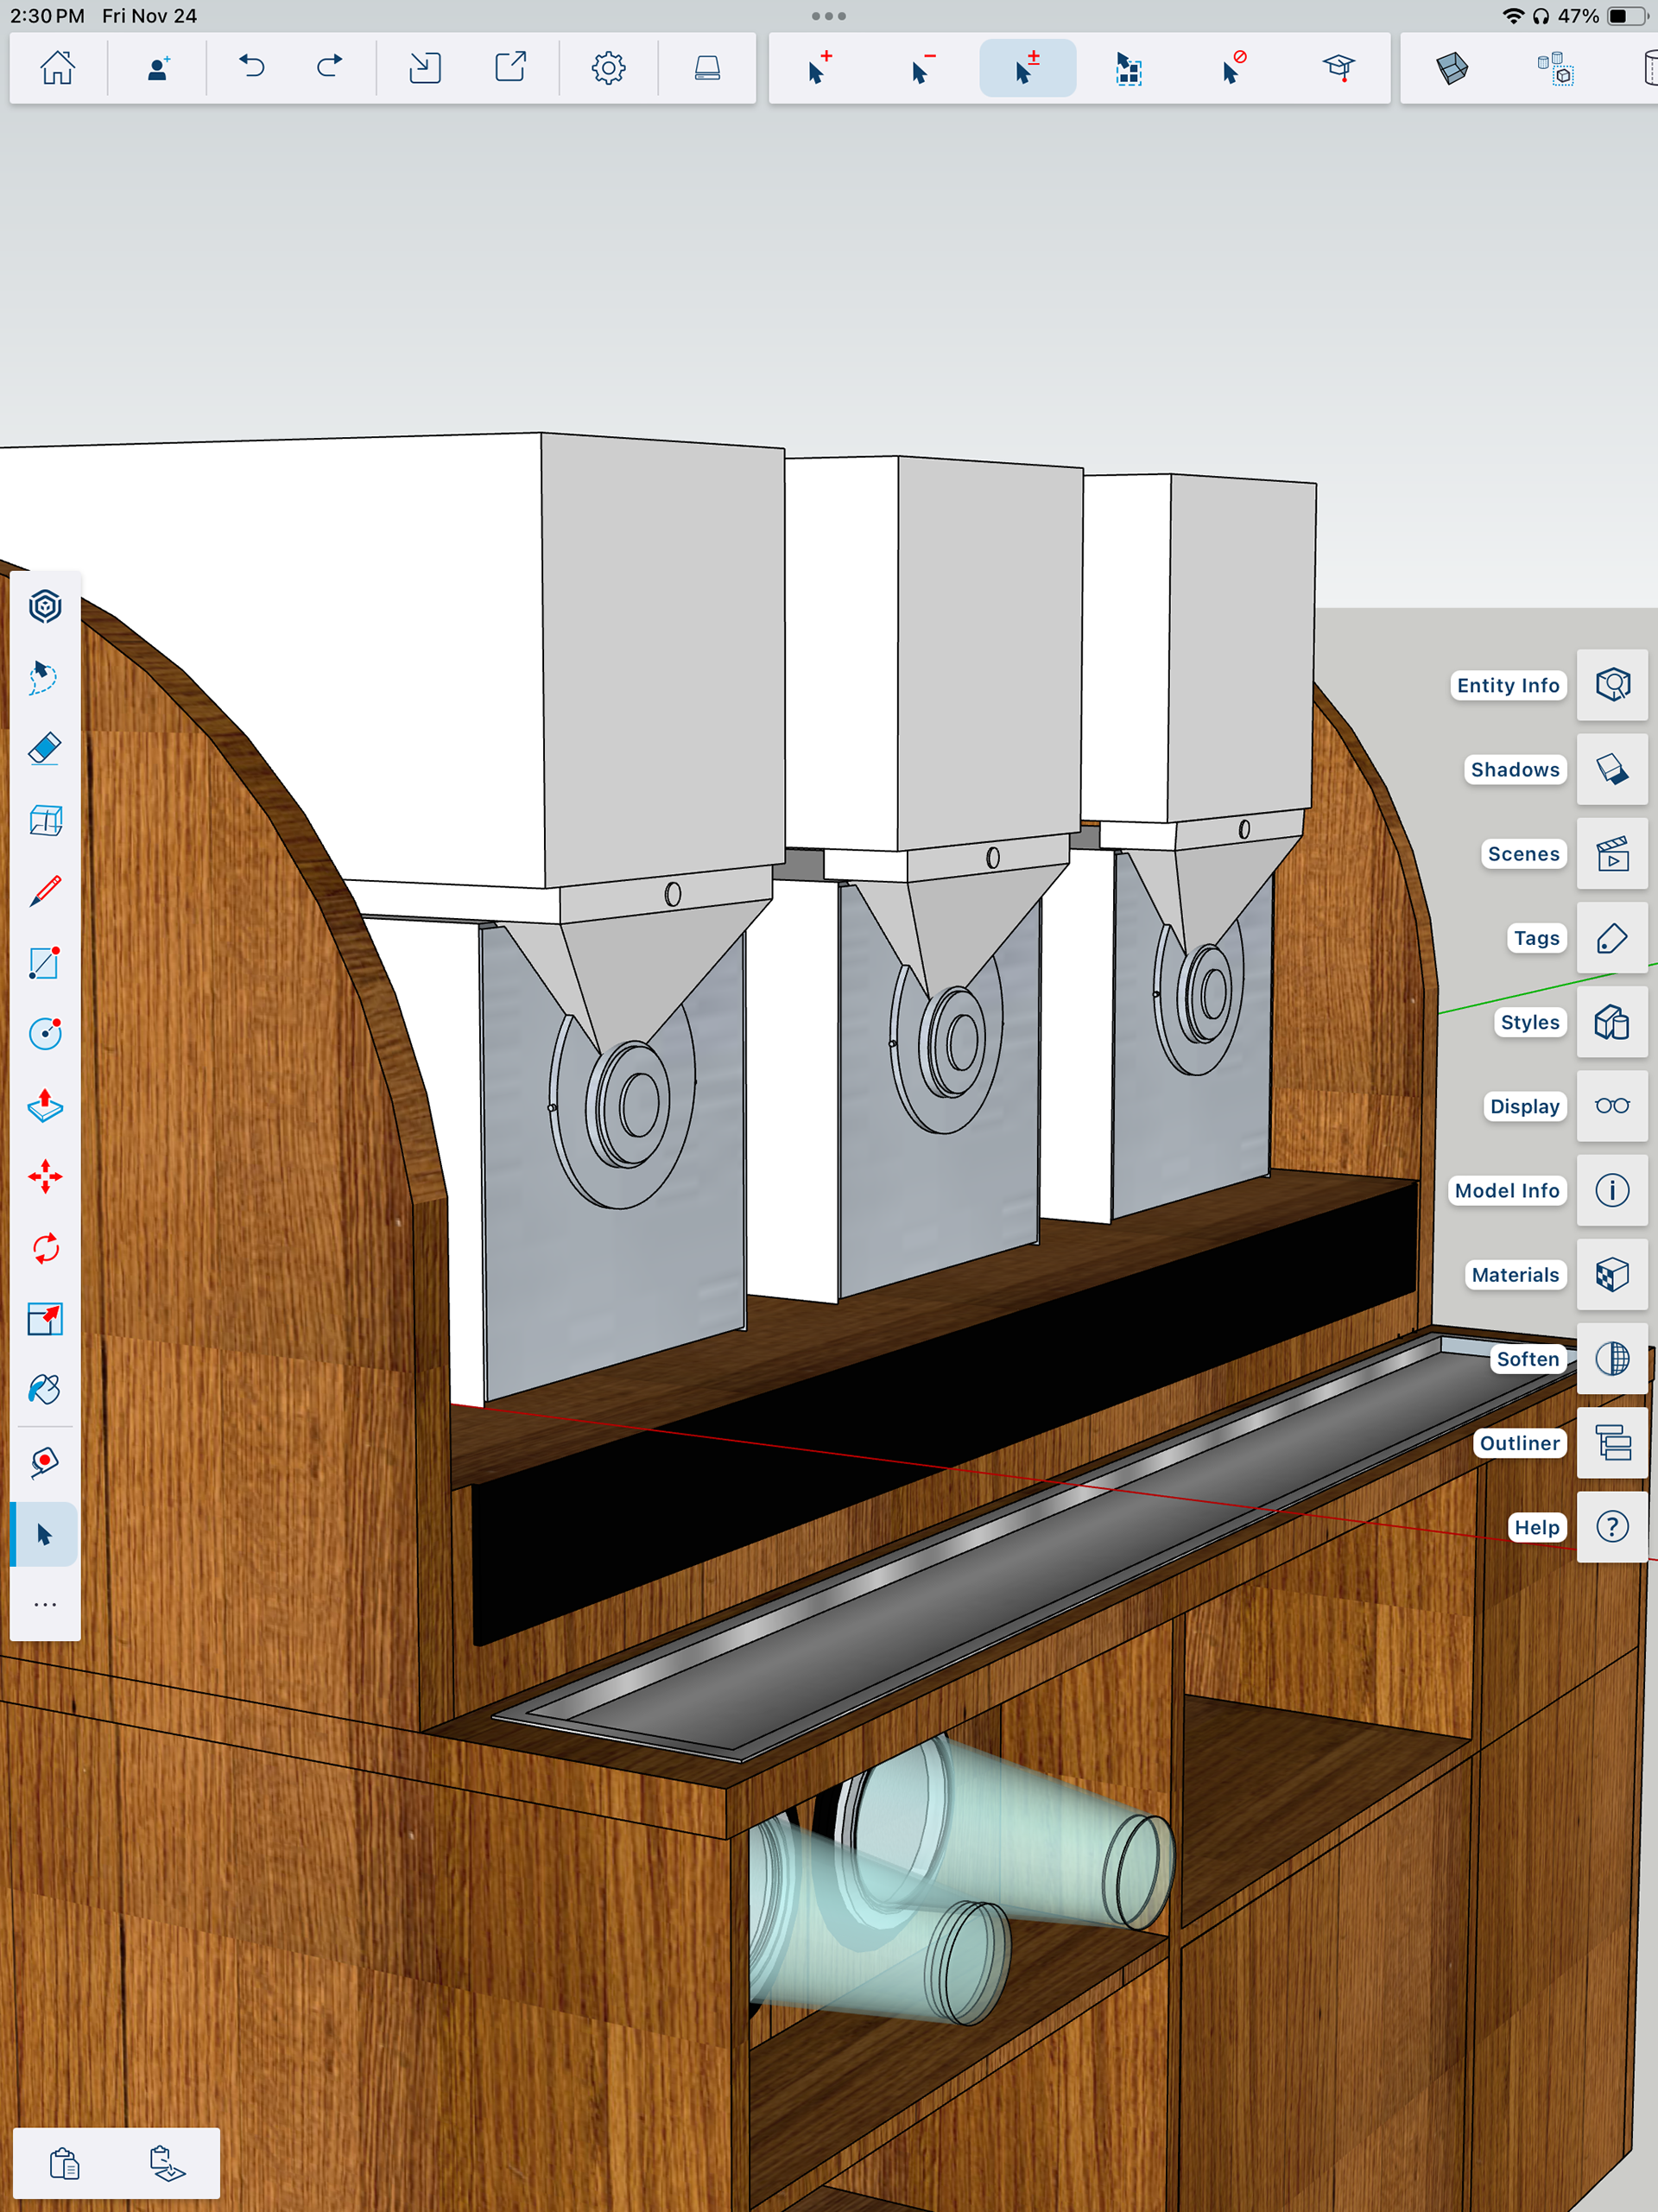Select the Move tool
Image resolution: width=1658 pixels, height=2212 pixels.
(45, 1177)
